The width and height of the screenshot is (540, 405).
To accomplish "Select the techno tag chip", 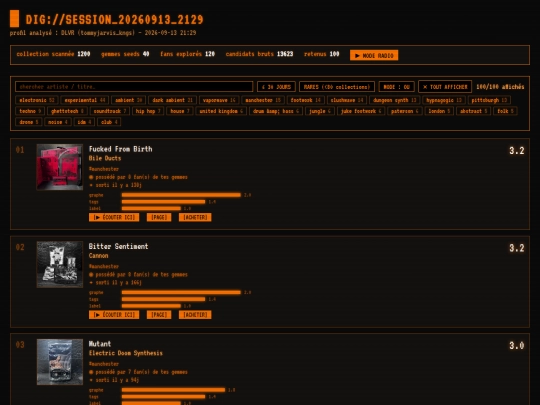I will tap(30, 111).
